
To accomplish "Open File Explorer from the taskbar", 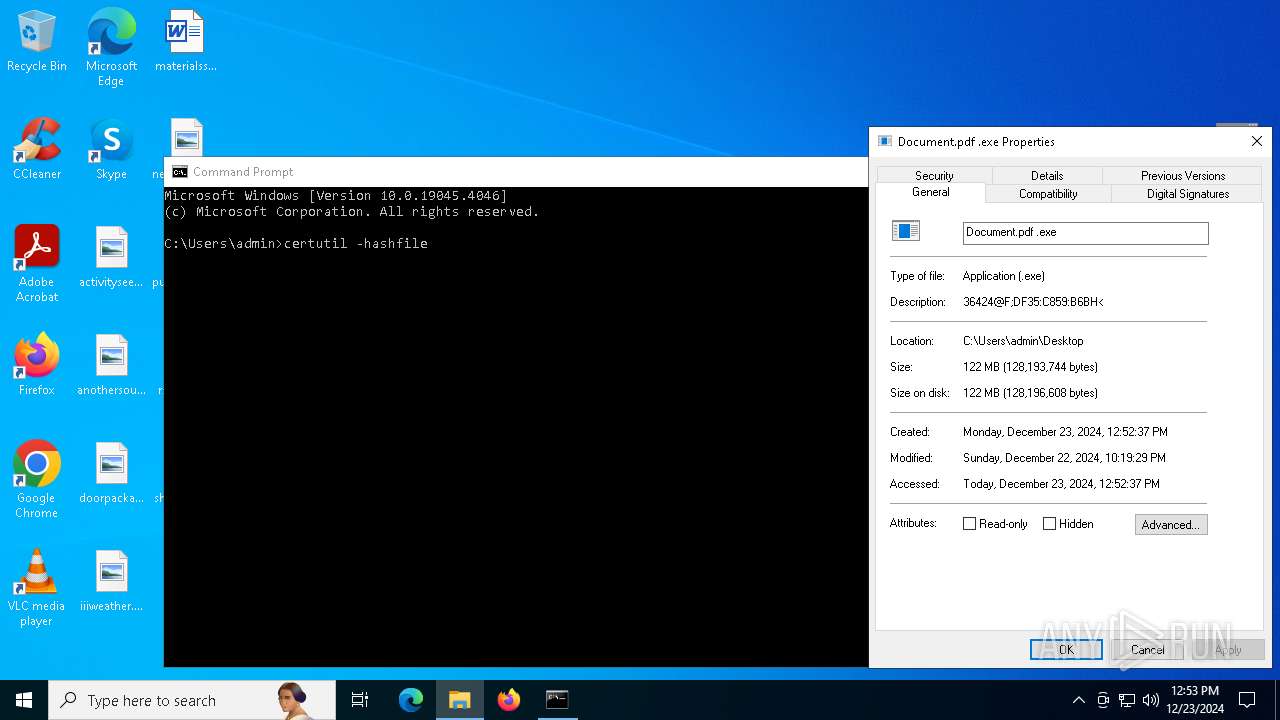I will pyautogui.click(x=460, y=700).
